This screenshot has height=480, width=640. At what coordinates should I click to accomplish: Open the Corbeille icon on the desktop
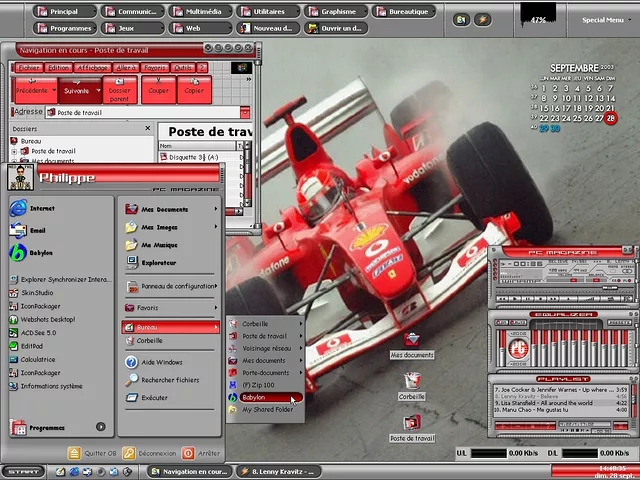click(x=411, y=382)
